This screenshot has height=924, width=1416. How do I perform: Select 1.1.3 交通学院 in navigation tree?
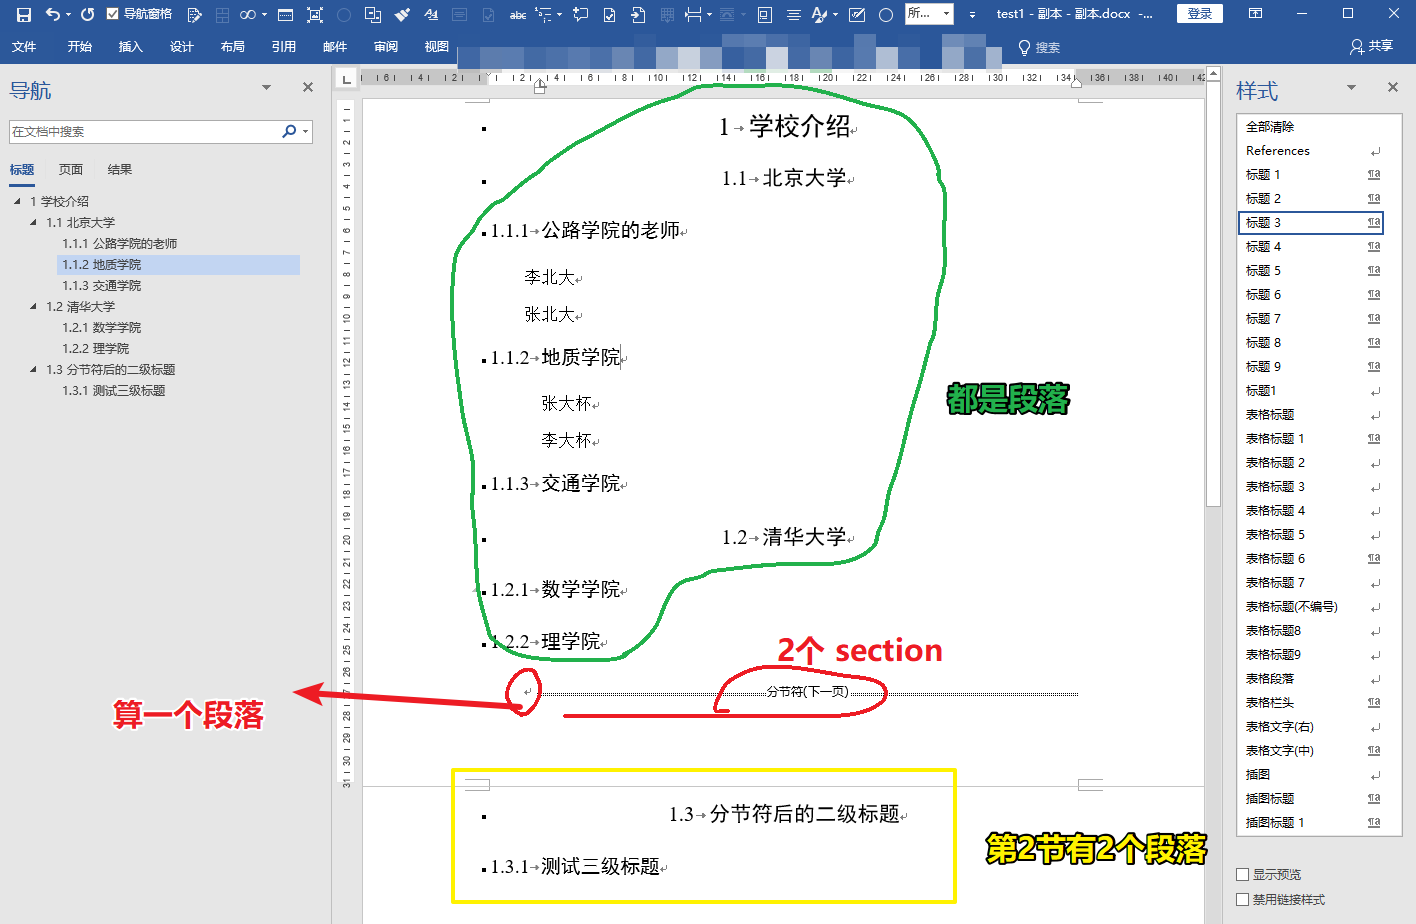point(102,286)
